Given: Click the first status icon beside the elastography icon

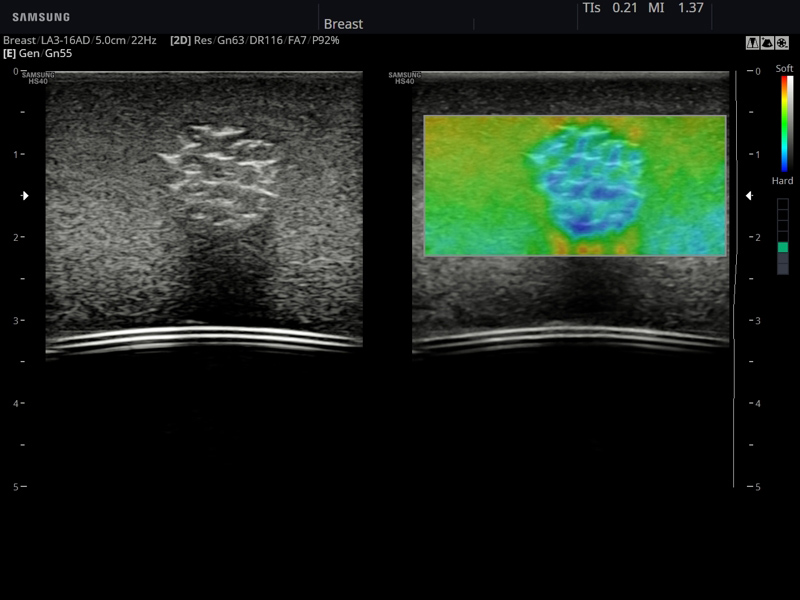Looking at the screenshot, I should [x=753, y=43].
